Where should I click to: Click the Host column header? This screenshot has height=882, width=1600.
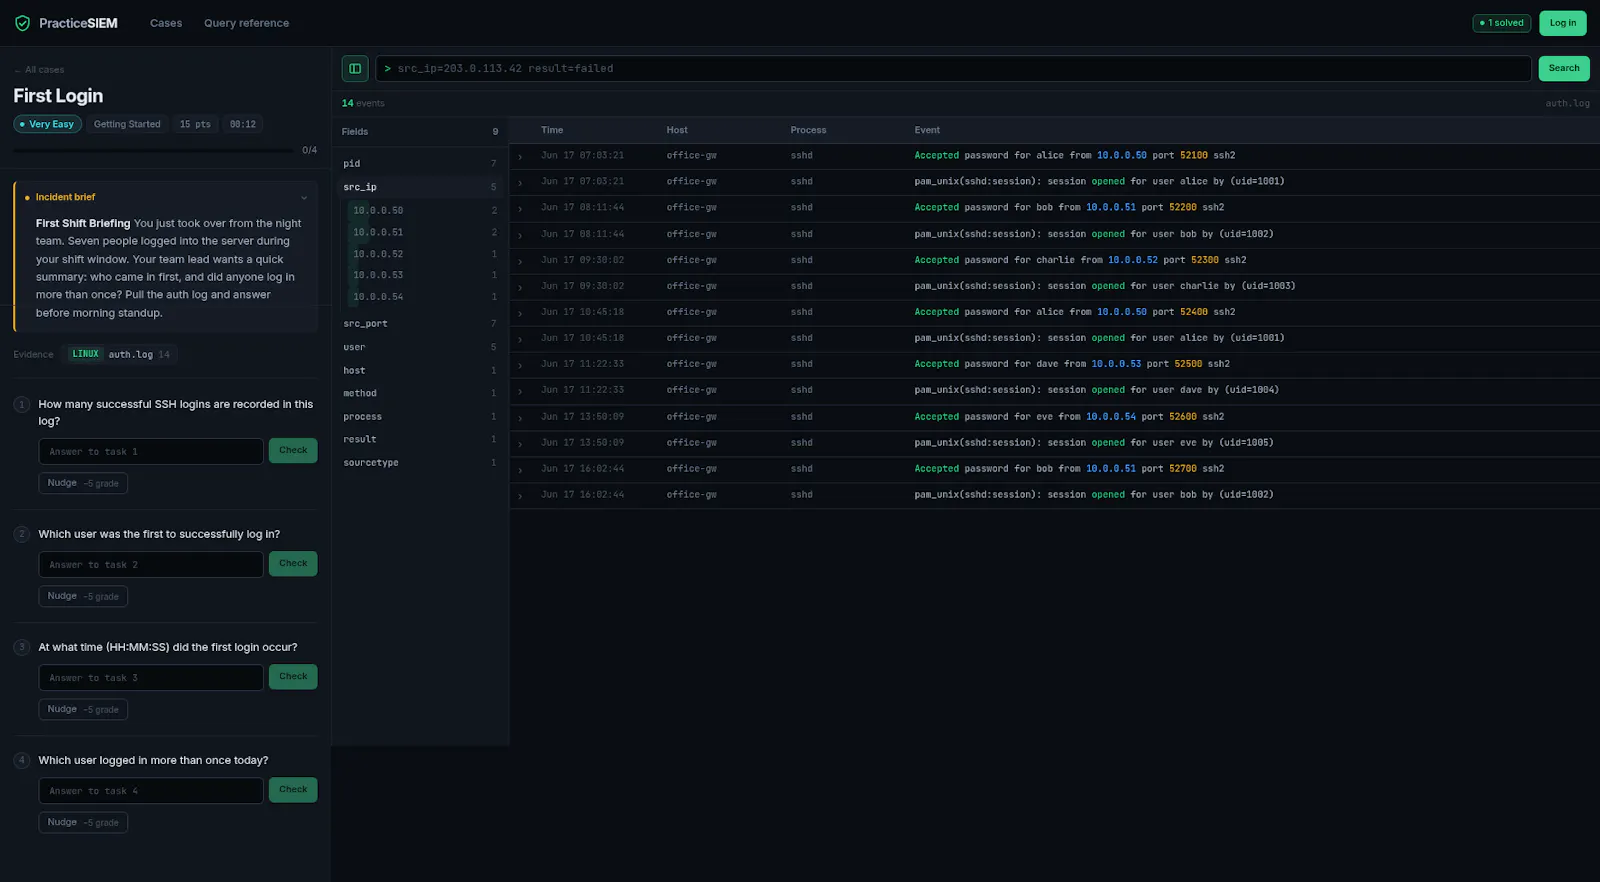pyautogui.click(x=677, y=130)
